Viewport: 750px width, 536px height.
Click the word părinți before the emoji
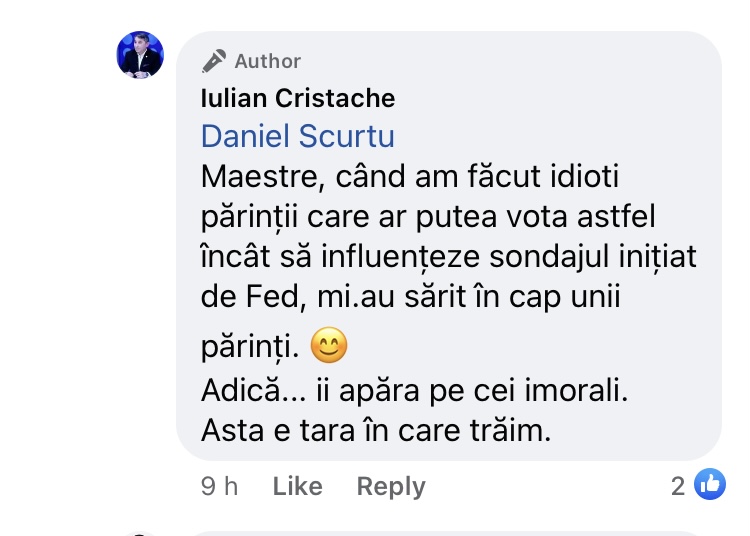click(x=250, y=348)
